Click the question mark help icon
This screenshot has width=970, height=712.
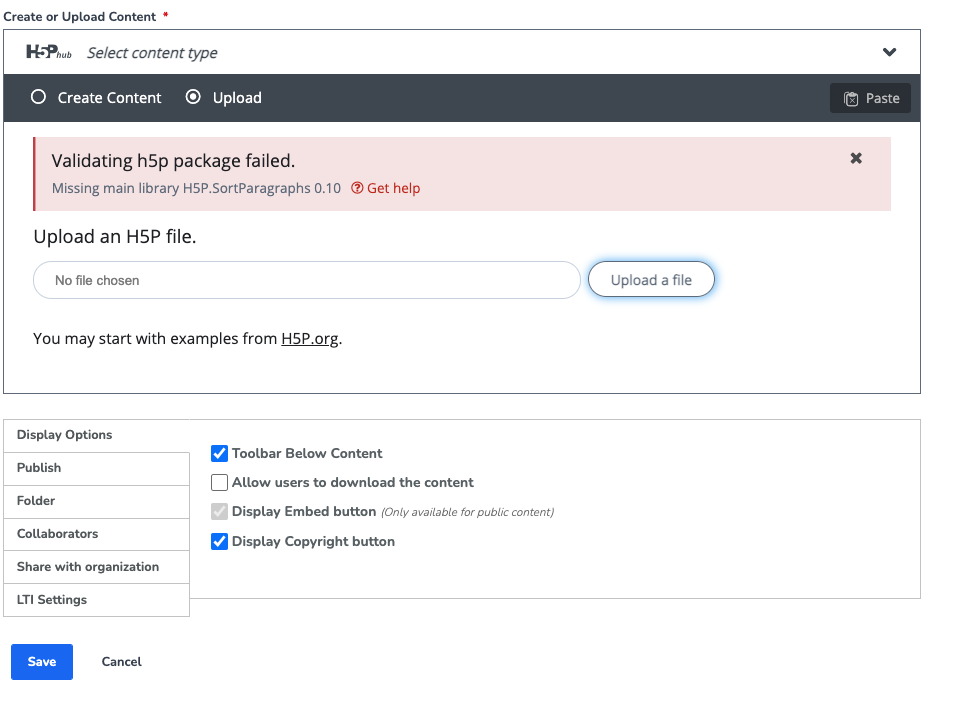point(357,188)
